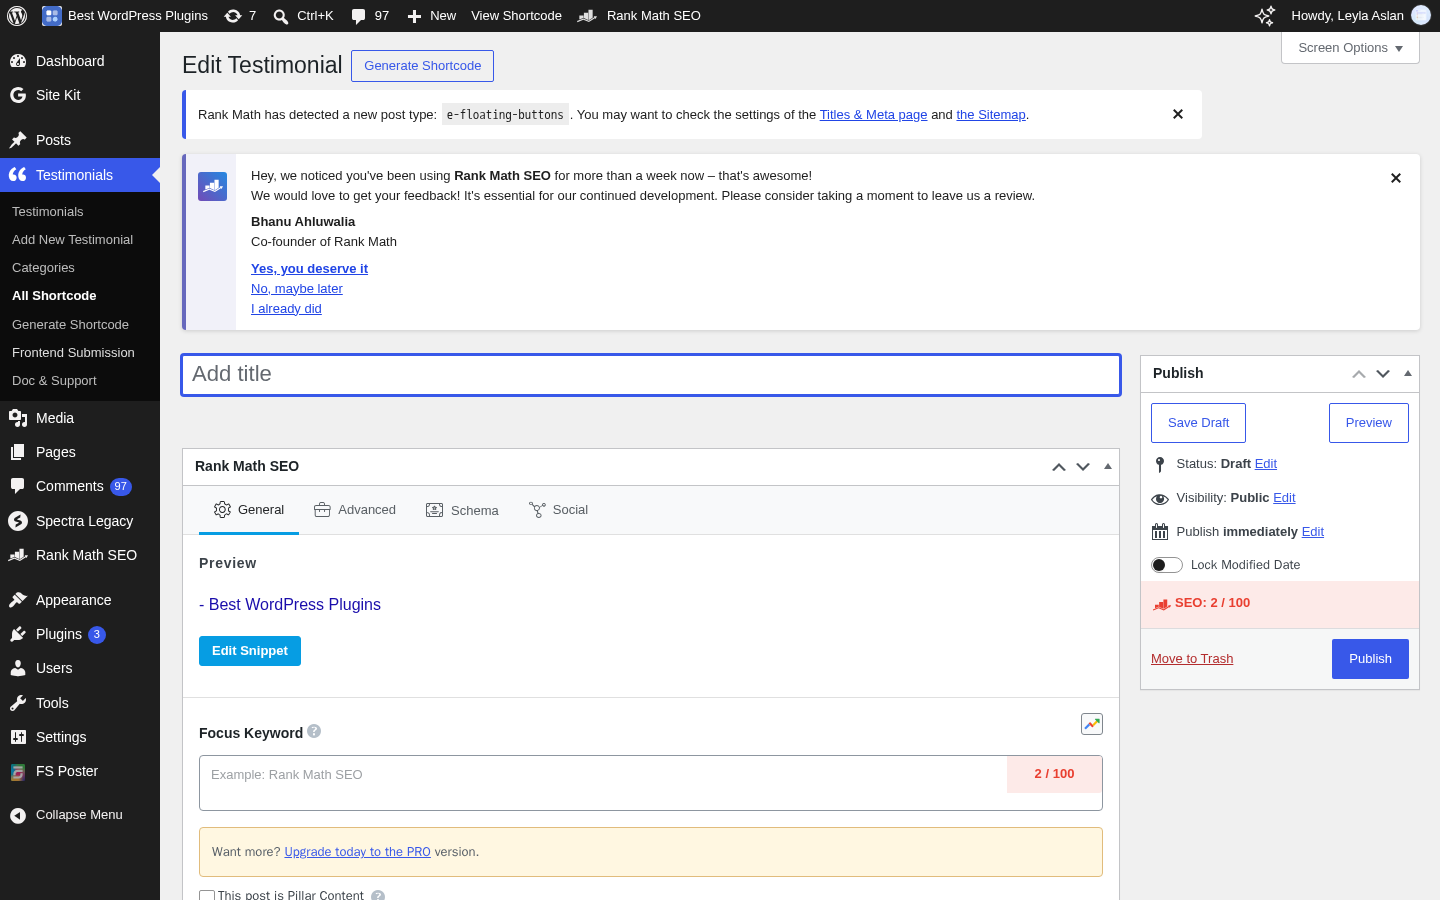Click the Collapse Menu arrow icon

(x=18, y=816)
